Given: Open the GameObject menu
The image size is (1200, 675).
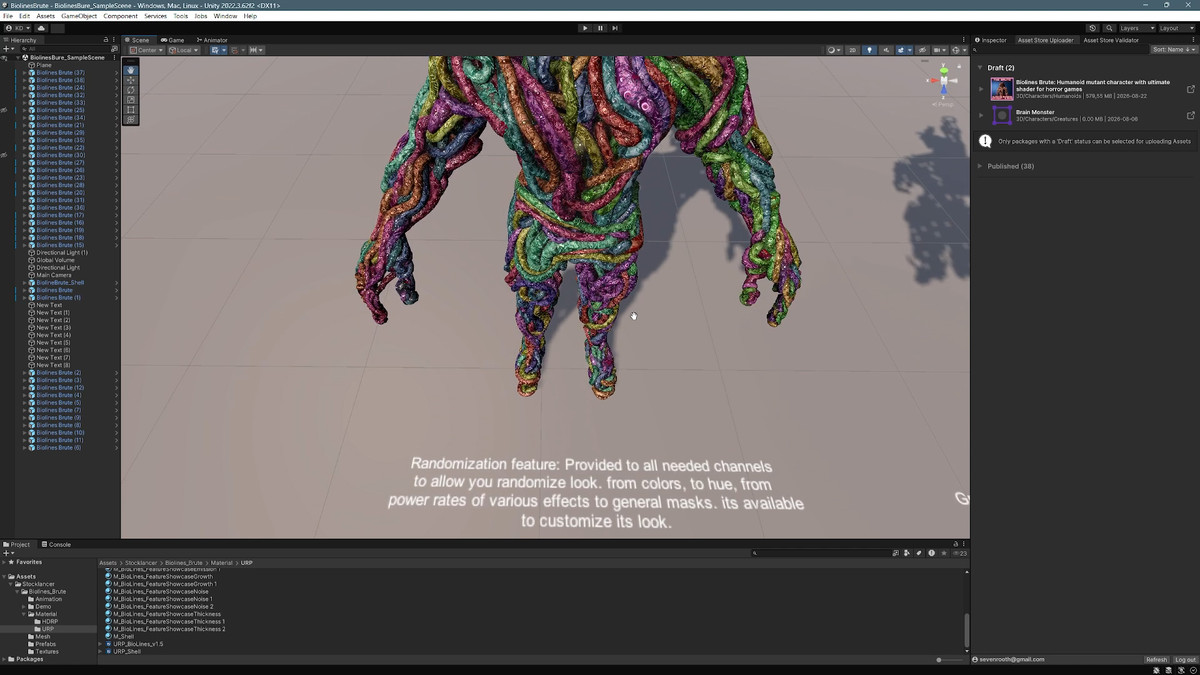Looking at the screenshot, I should [79, 16].
